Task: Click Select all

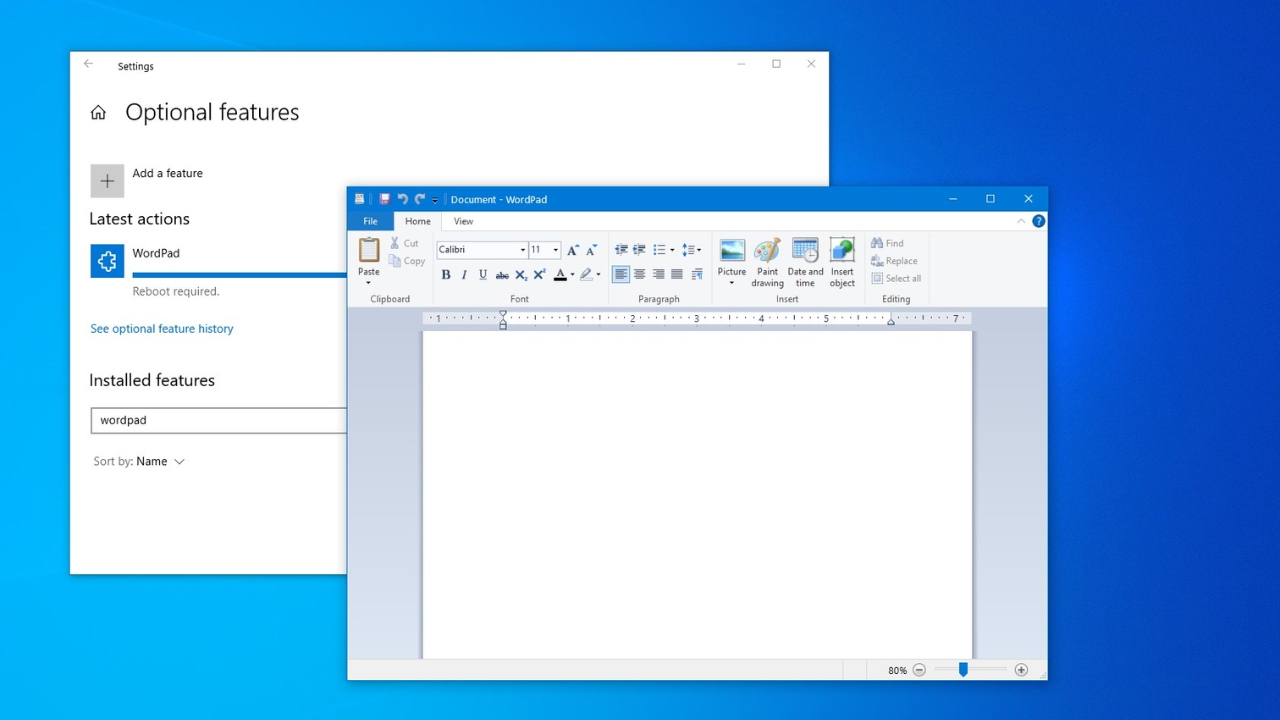Action: pos(896,279)
